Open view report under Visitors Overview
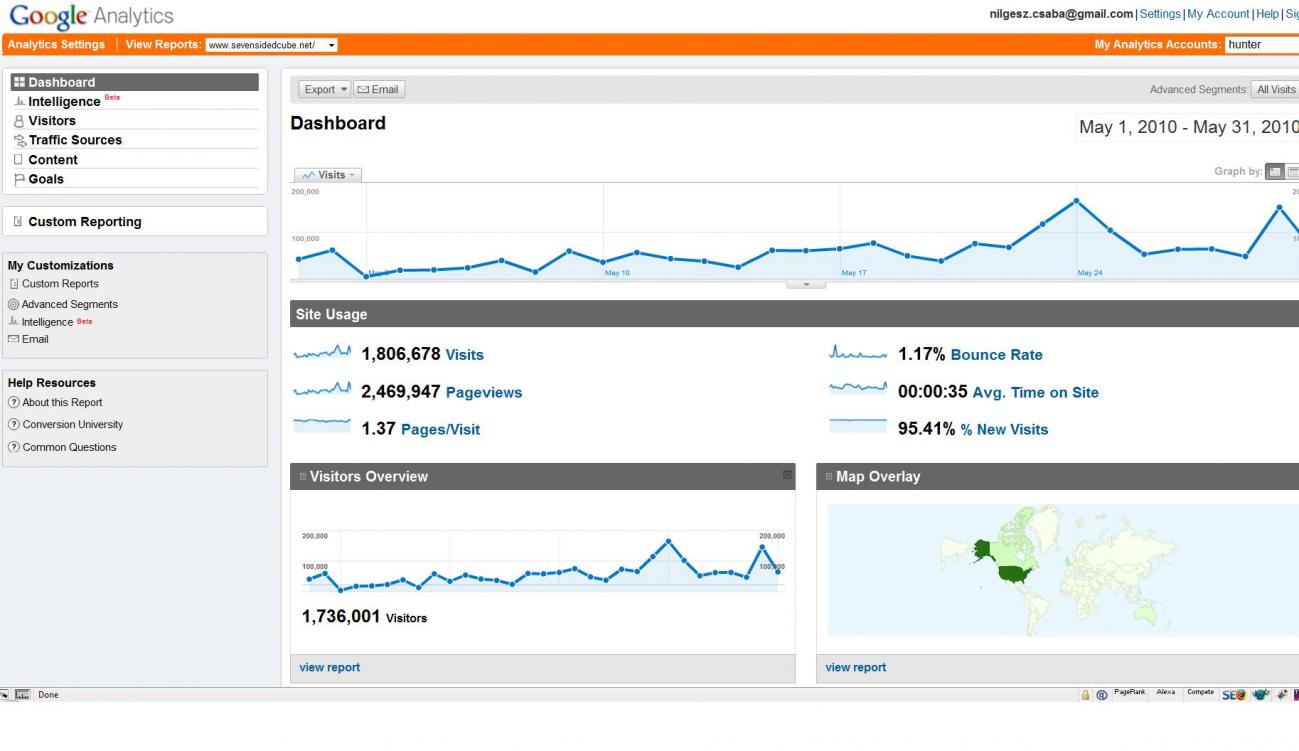The height and width of the screenshot is (751, 1299). (x=330, y=668)
